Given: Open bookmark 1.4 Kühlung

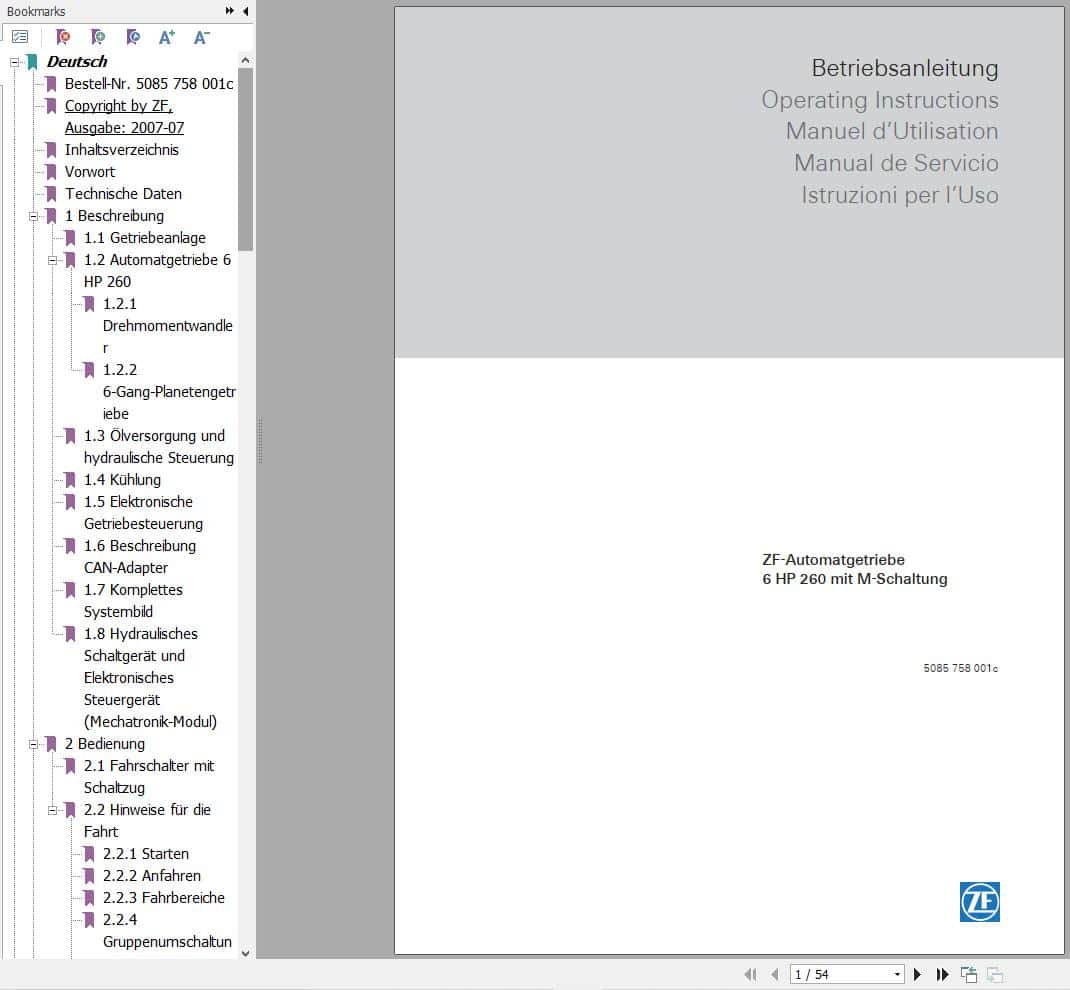Looking at the screenshot, I should tap(122, 480).
